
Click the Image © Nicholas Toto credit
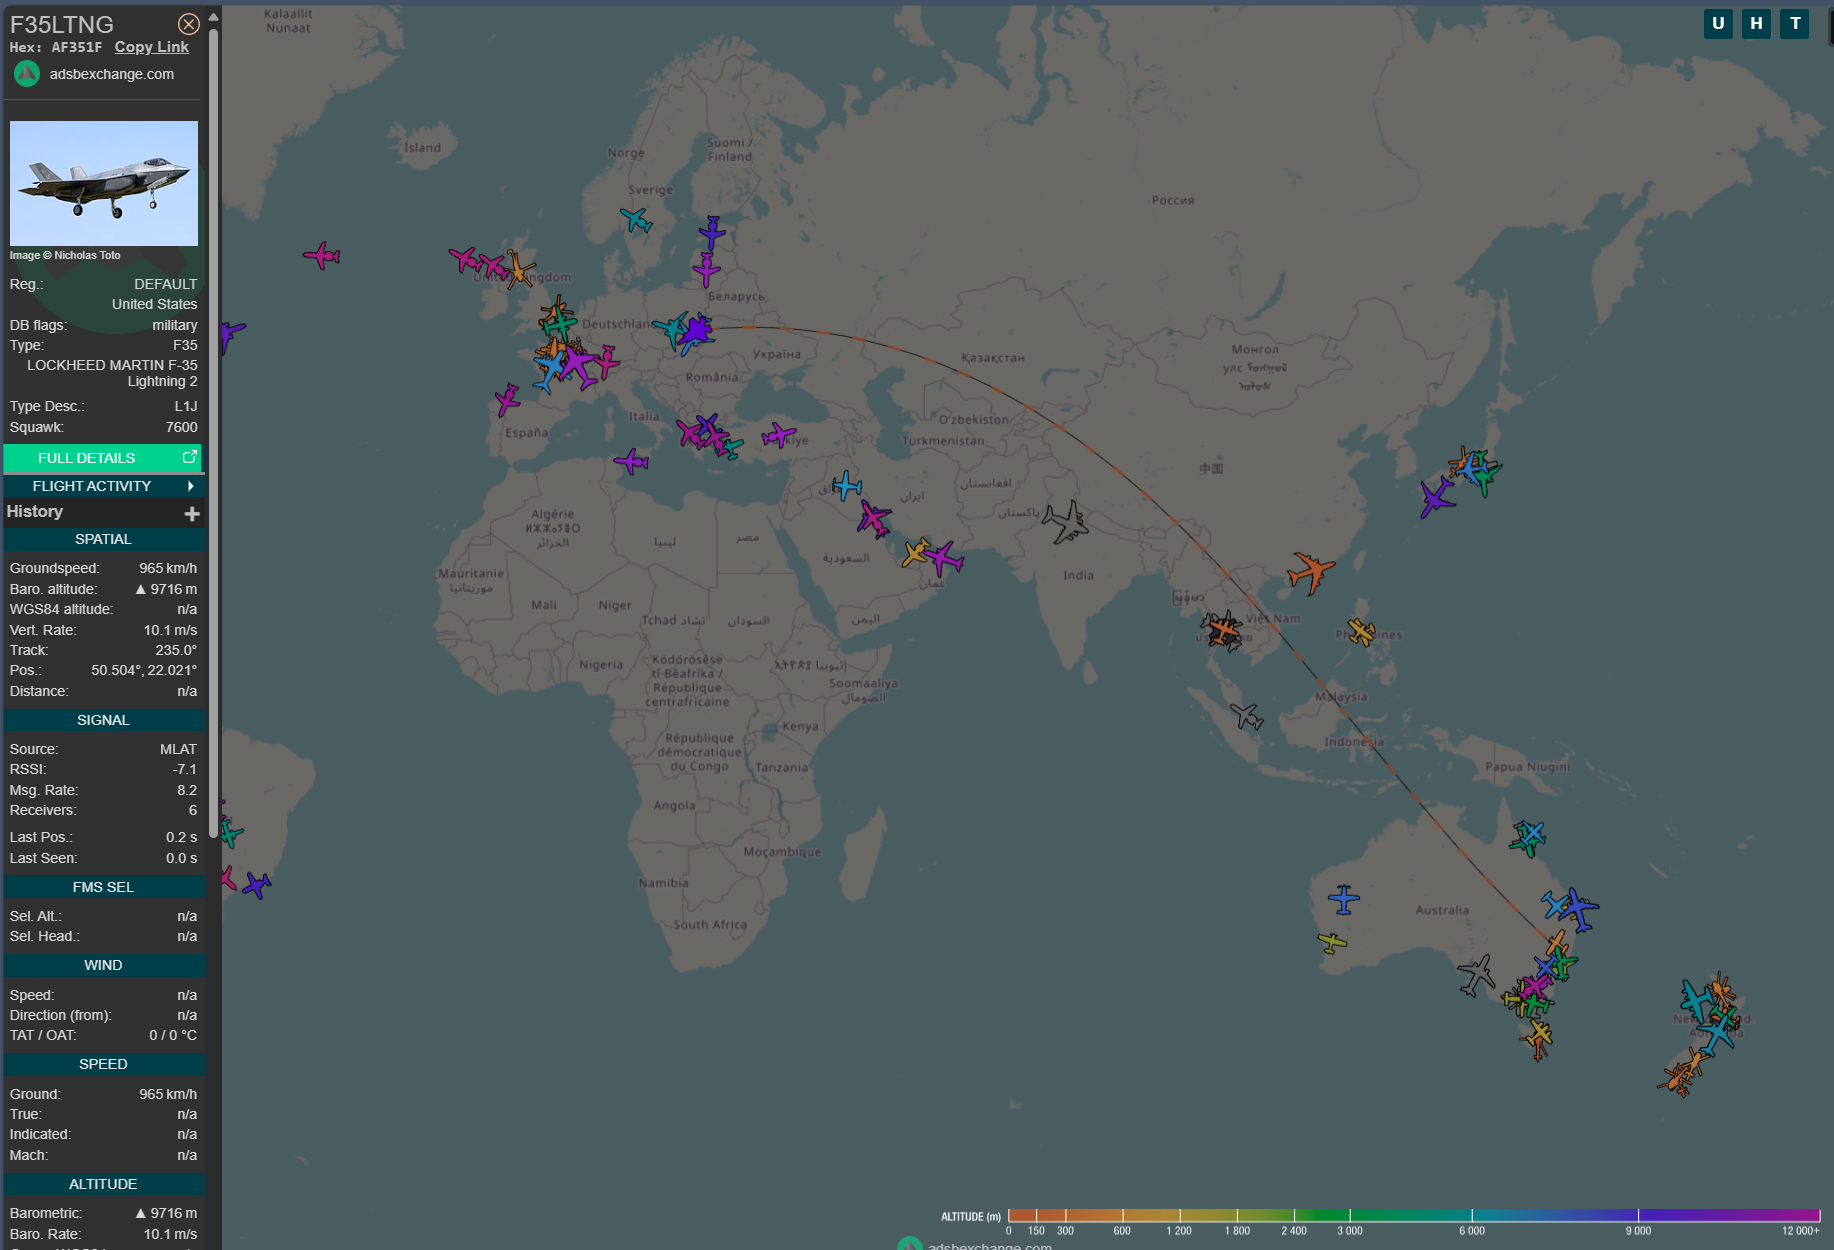(65, 255)
